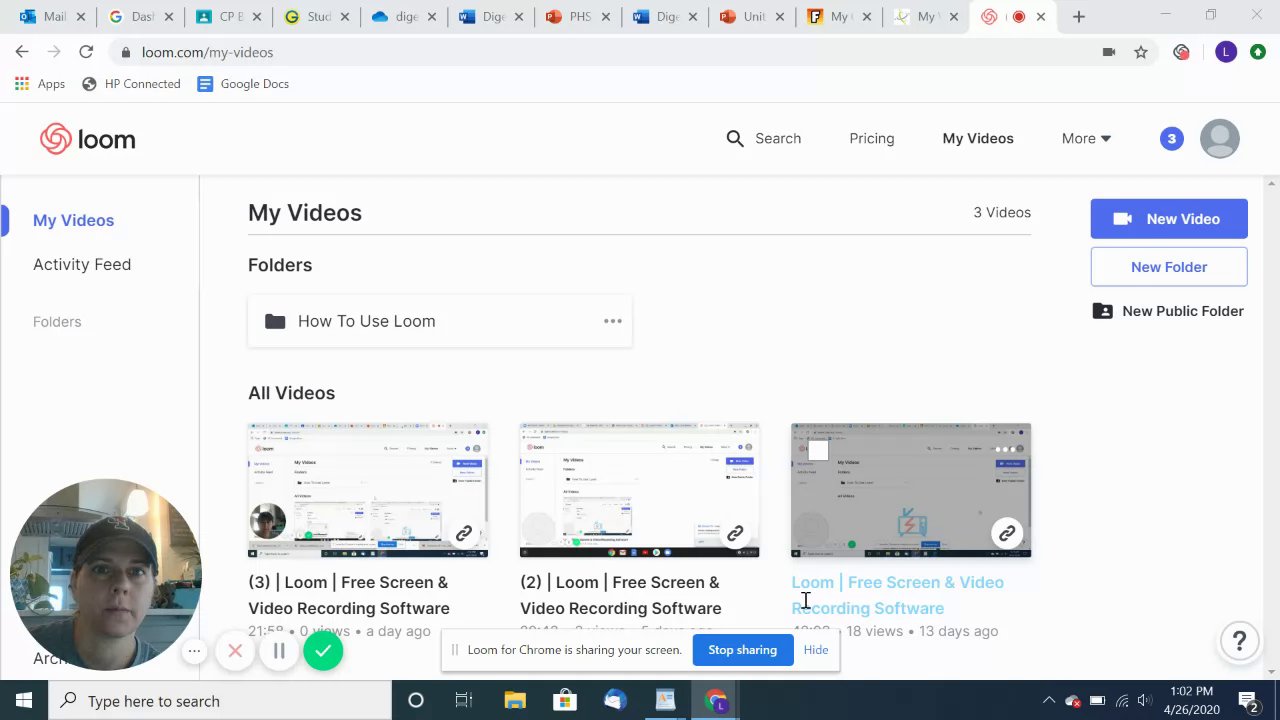The image size is (1280, 720).
Task: Click the green Chrome update icon
Action: click(1258, 52)
